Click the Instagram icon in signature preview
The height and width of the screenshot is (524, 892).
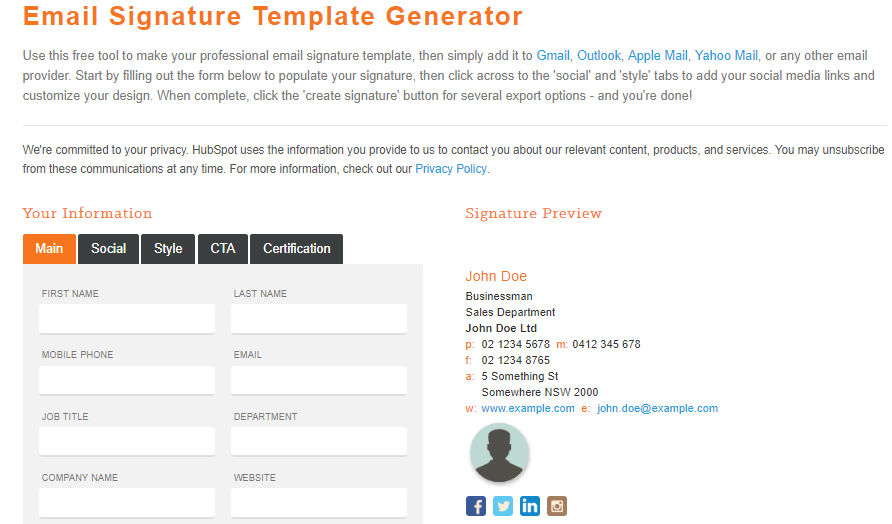pyautogui.click(x=557, y=506)
